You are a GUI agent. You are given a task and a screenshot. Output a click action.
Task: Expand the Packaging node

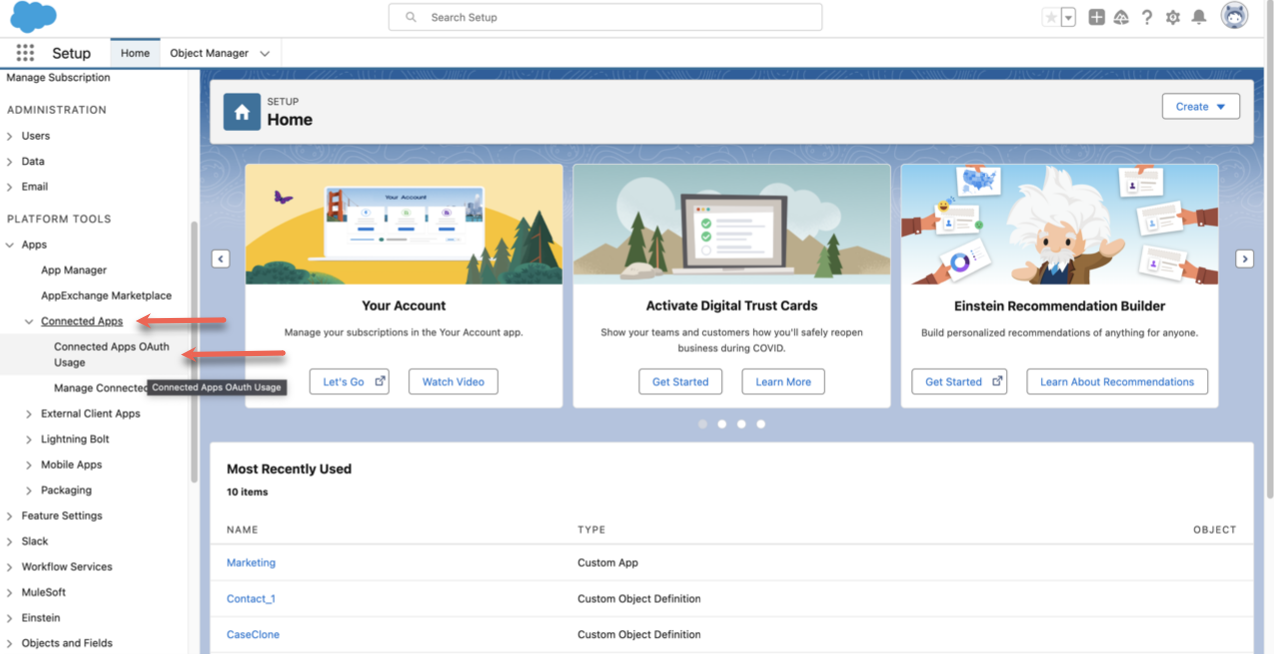29,491
